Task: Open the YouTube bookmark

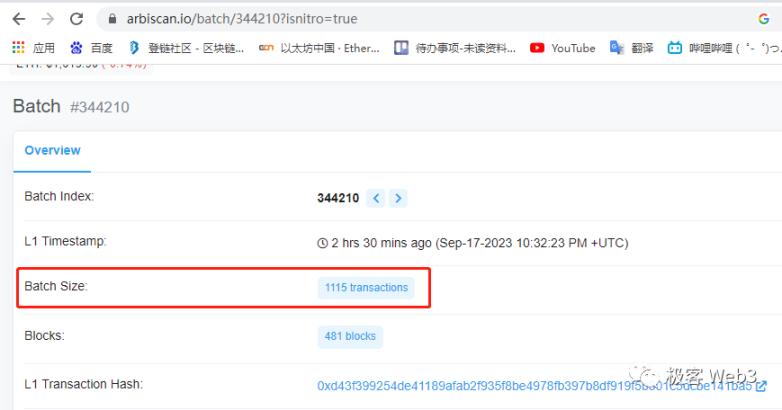Action: click(563, 48)
